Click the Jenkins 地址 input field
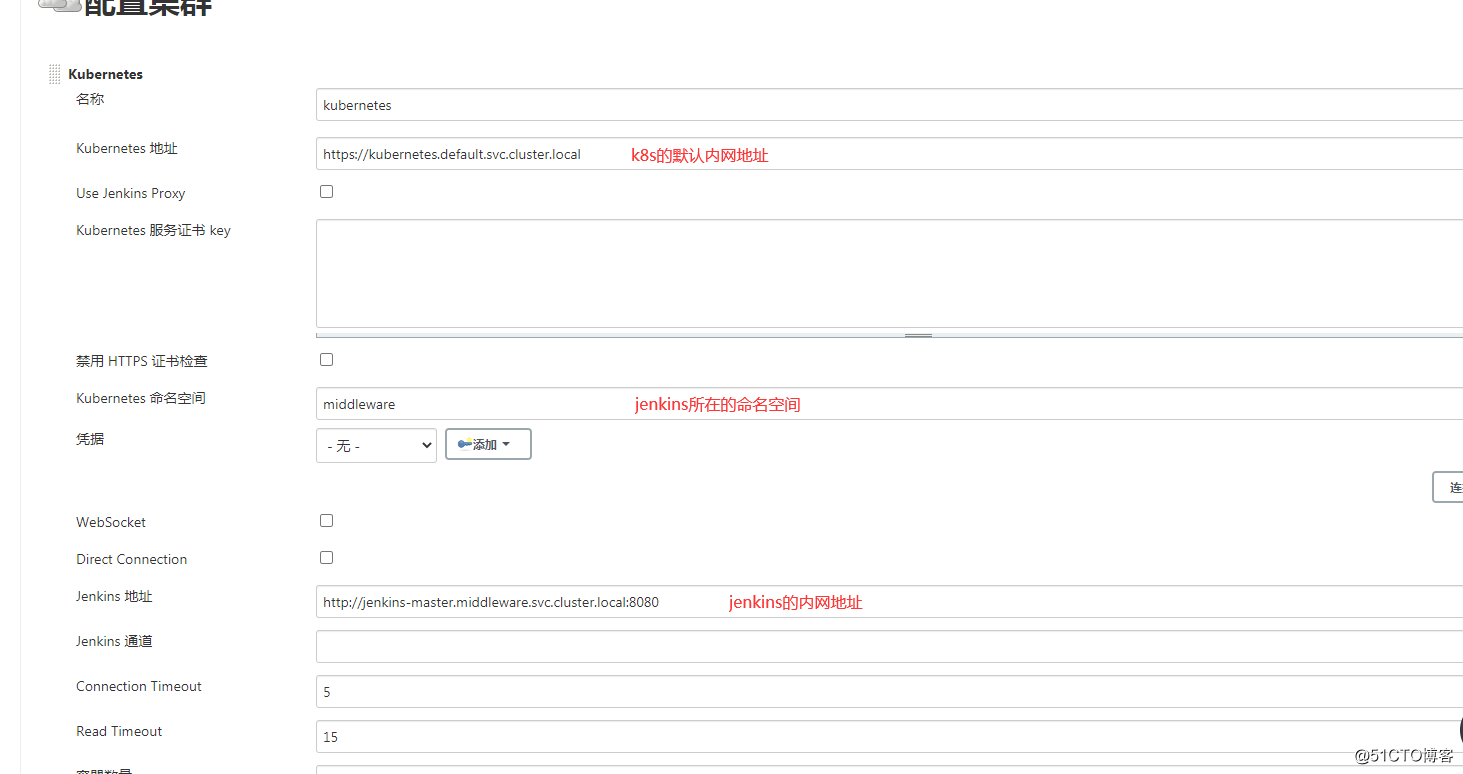1463x774 pixels. pyautogui.click(x=889, y=602)
